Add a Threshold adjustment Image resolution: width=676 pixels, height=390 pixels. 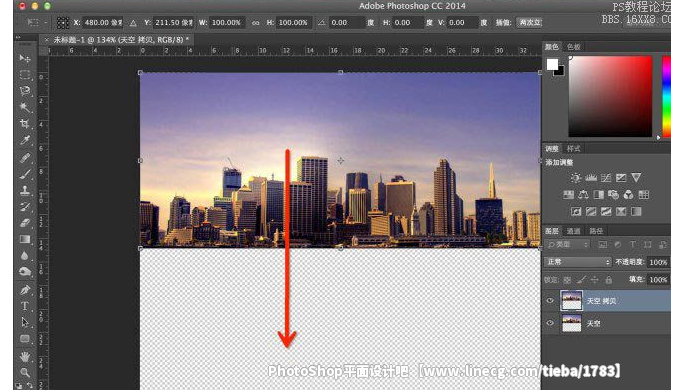(x=606, y=212)
